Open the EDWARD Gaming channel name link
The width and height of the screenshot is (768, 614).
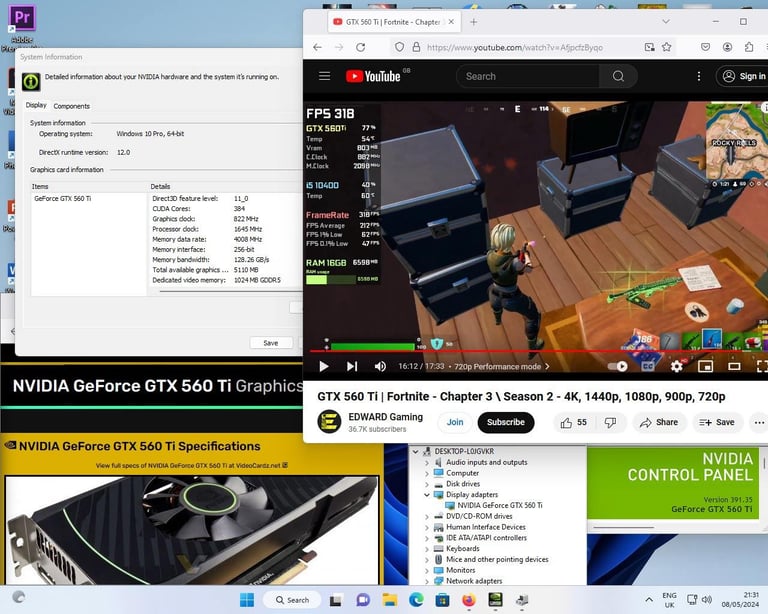(x=385, y=417)
